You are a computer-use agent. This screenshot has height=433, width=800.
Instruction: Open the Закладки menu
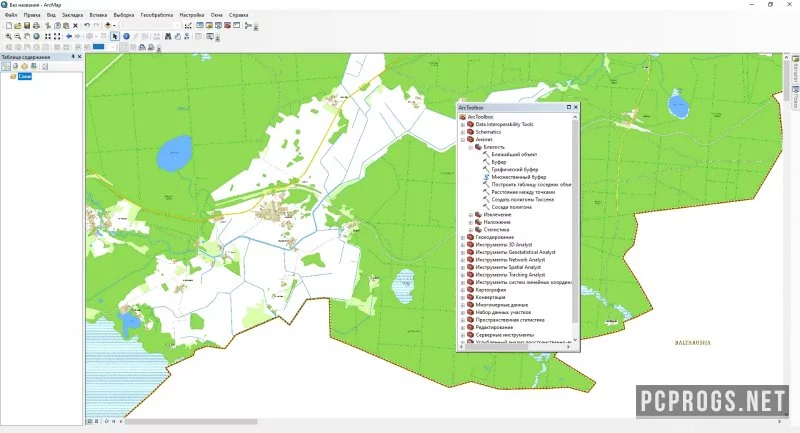(72, 15)
